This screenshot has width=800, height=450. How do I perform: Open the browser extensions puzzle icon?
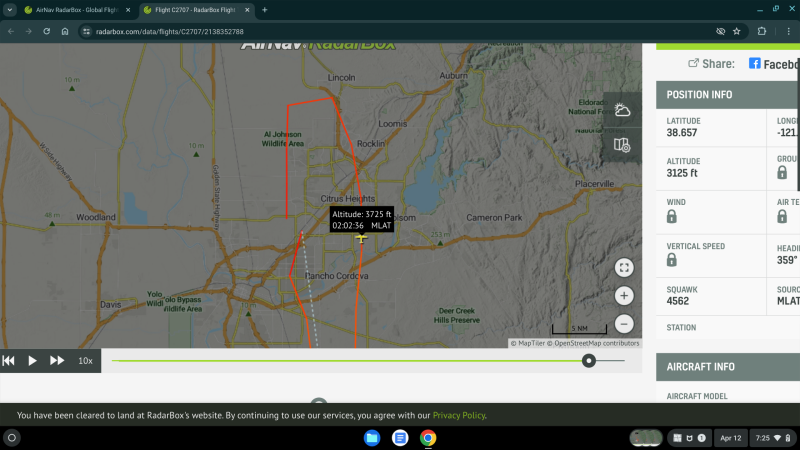tap(762, 31)
